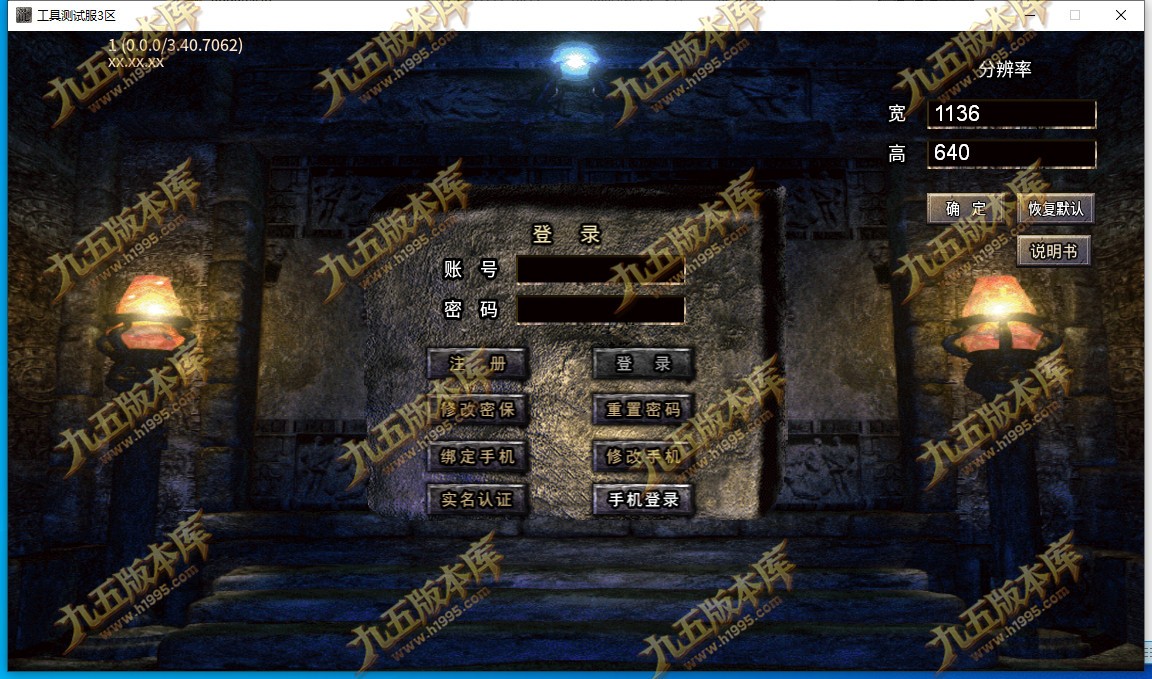
Task: Click the 重置密码 reset password button
Action: click(643, 409)
